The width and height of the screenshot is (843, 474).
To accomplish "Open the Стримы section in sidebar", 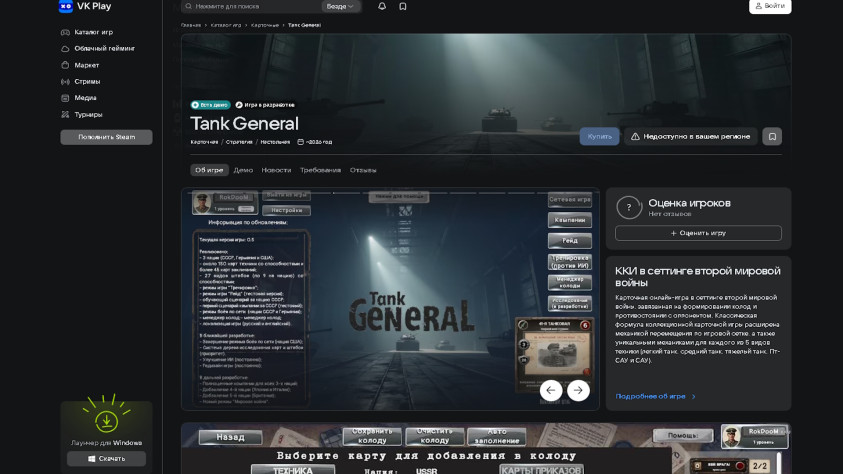I will [87, 81].
